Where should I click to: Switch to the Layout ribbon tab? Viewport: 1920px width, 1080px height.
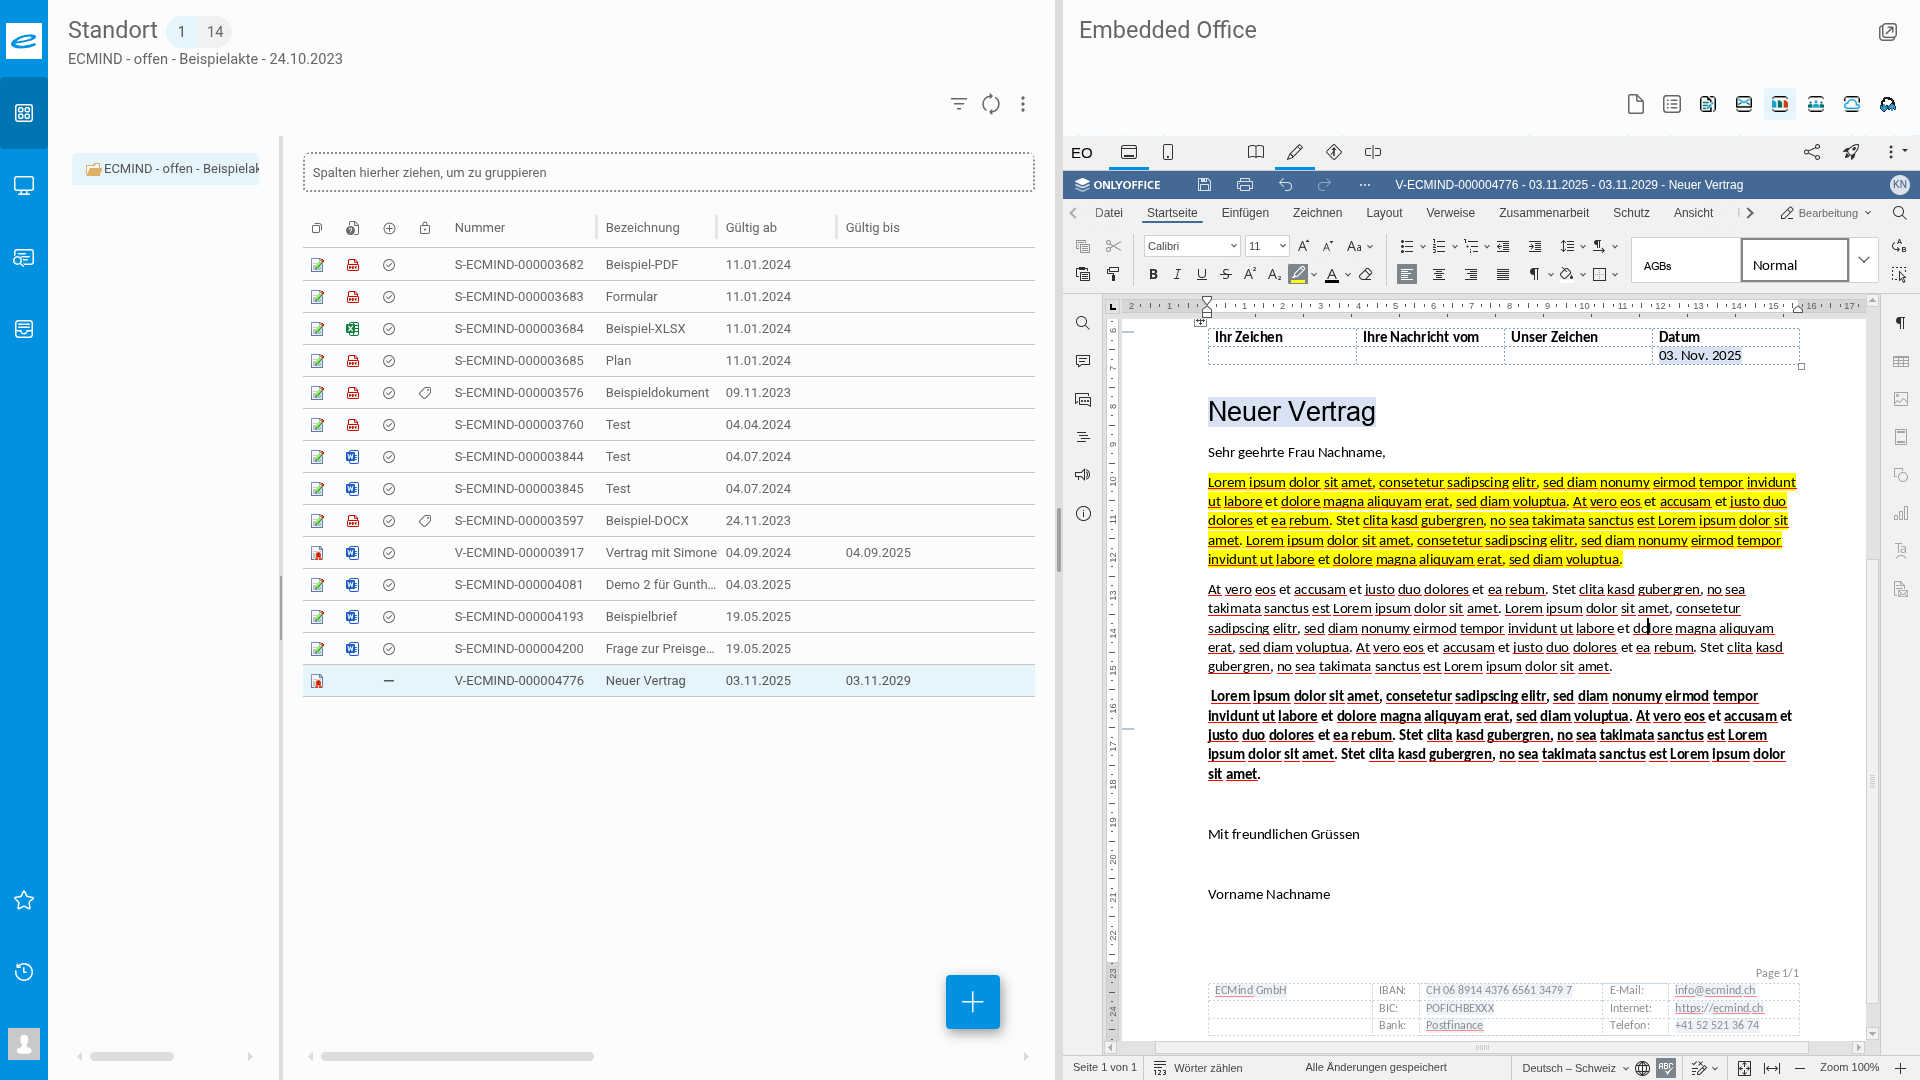(1383, 213)
